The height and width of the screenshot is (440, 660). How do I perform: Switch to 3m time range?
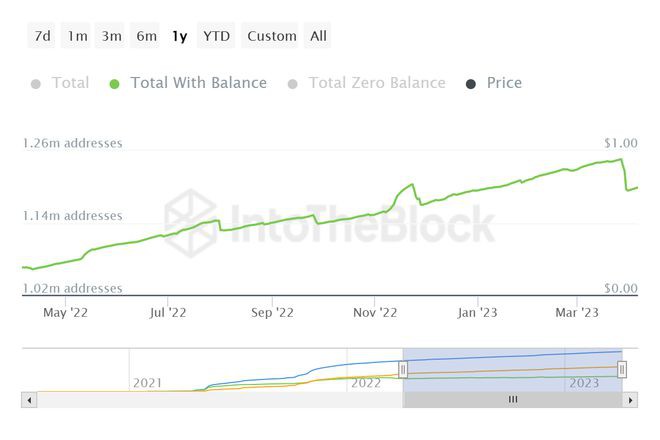click(x=111, y=36)
